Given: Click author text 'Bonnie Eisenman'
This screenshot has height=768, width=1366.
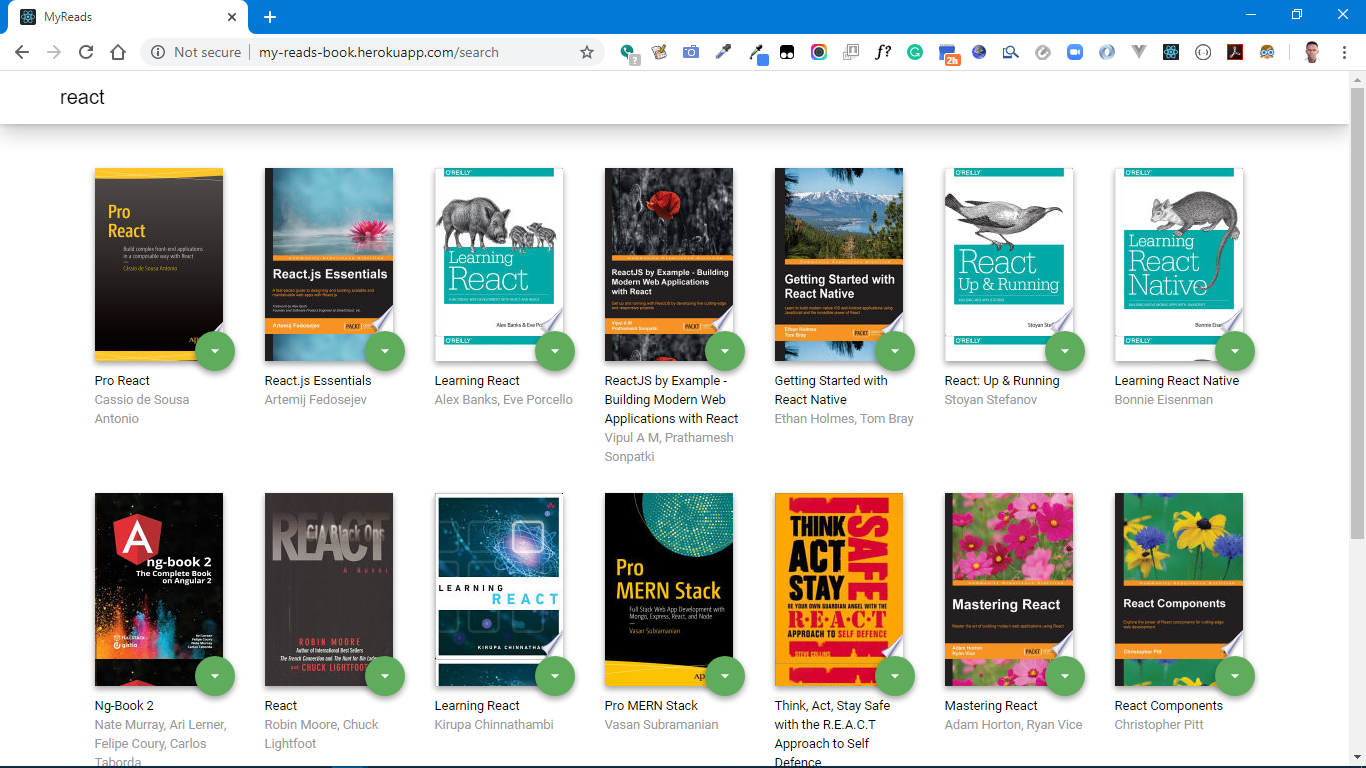Looking at the screenshot, I should (1164, 400).
